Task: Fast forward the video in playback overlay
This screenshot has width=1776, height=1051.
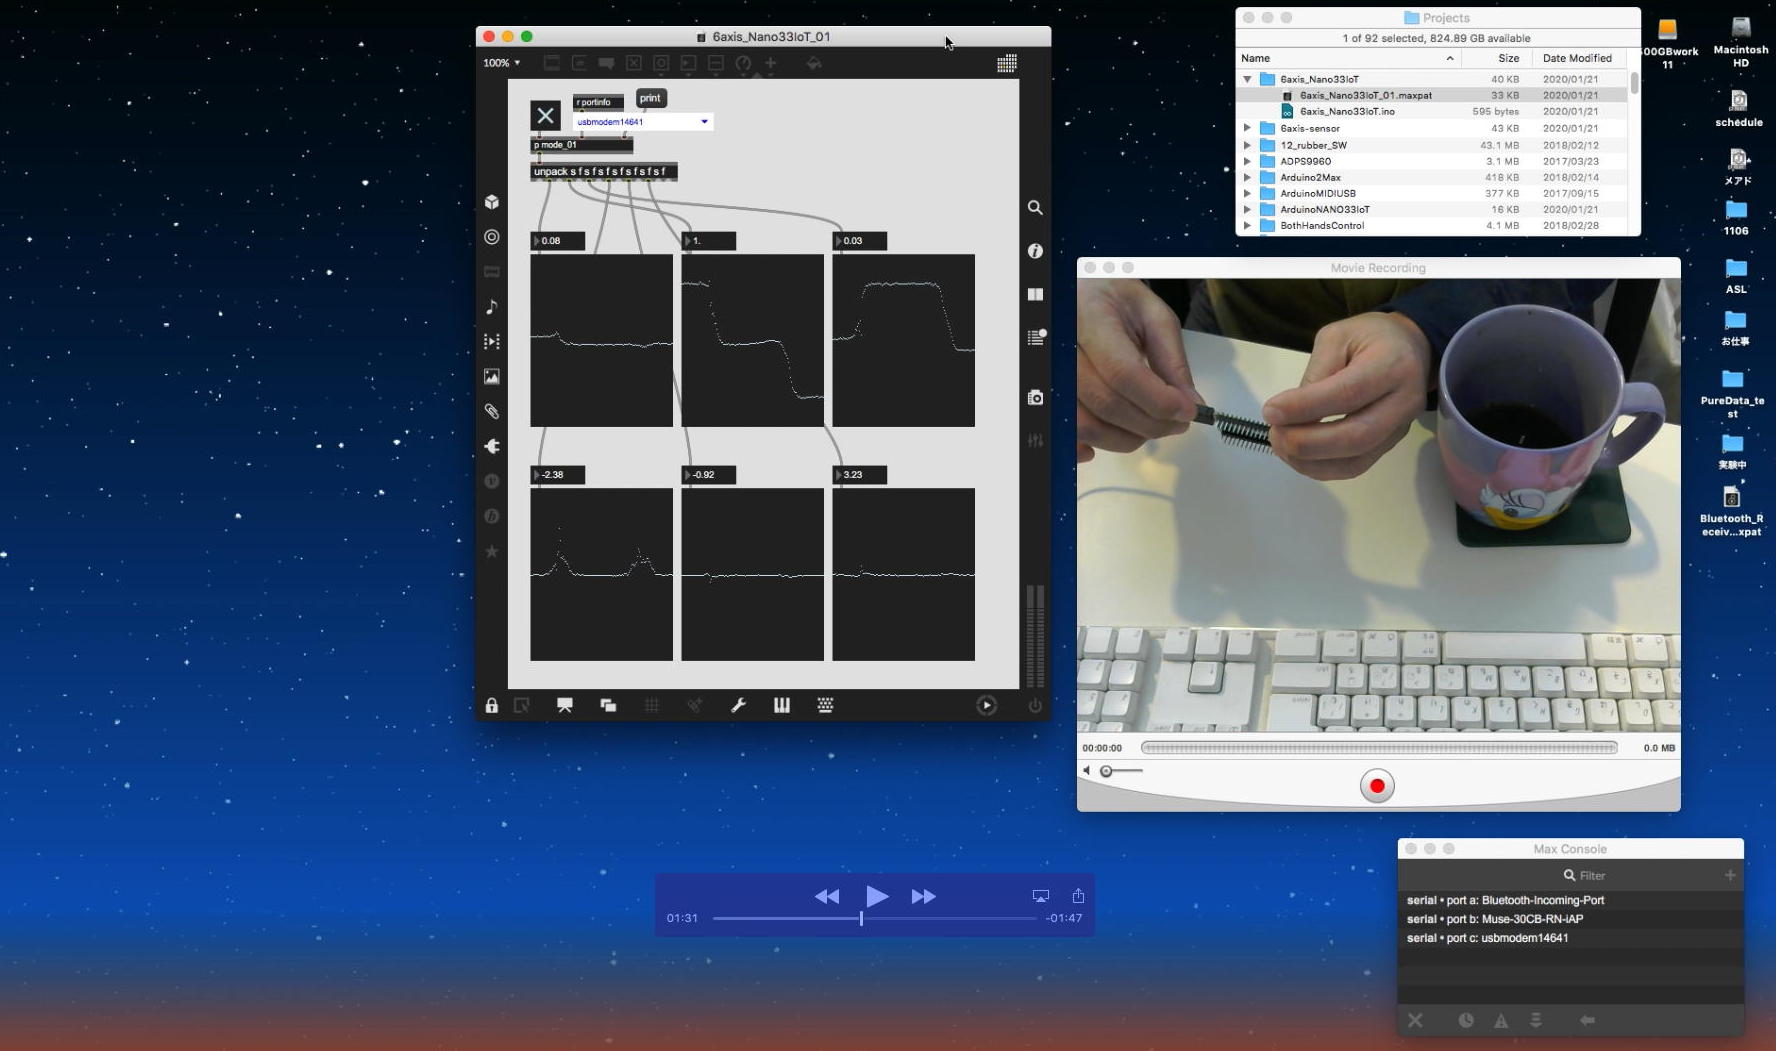Action: coord(923,897)
